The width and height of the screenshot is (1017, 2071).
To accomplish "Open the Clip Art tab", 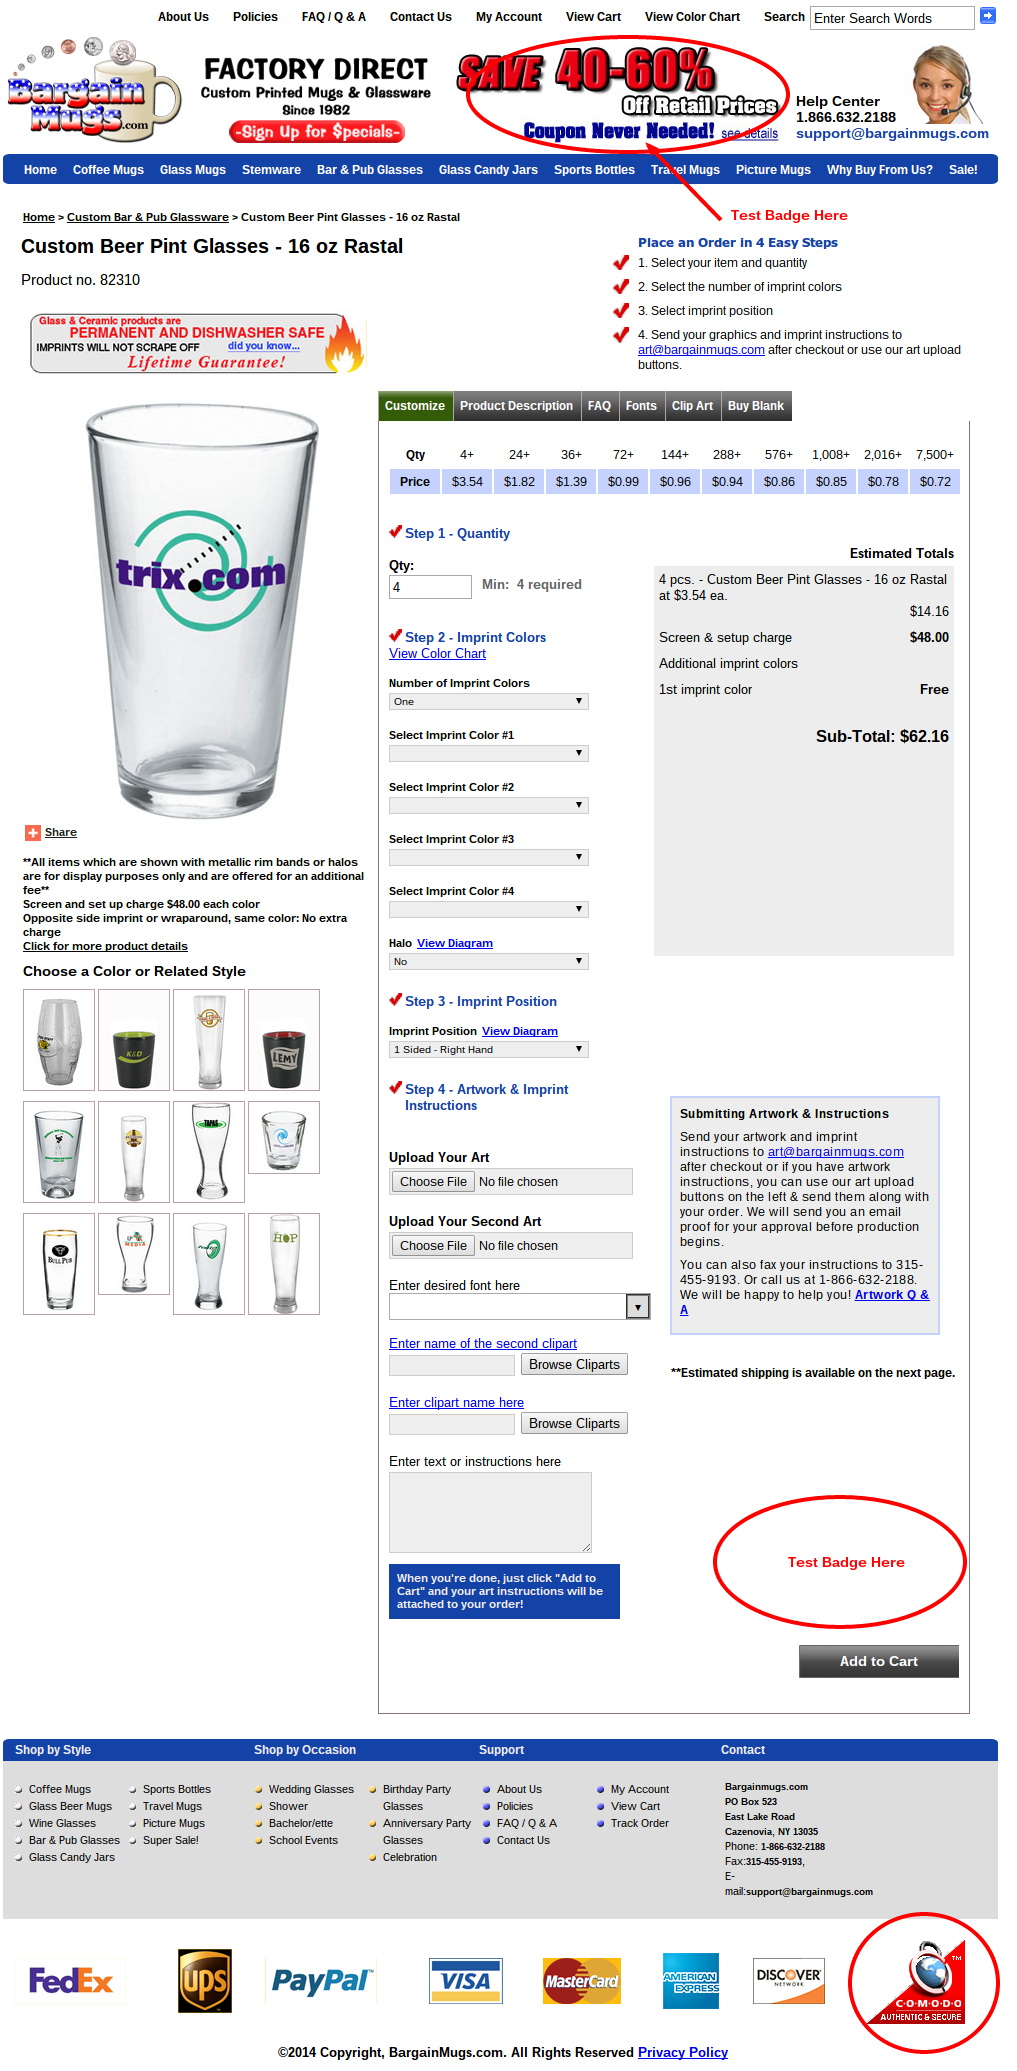I will click(x=692, y=406).
